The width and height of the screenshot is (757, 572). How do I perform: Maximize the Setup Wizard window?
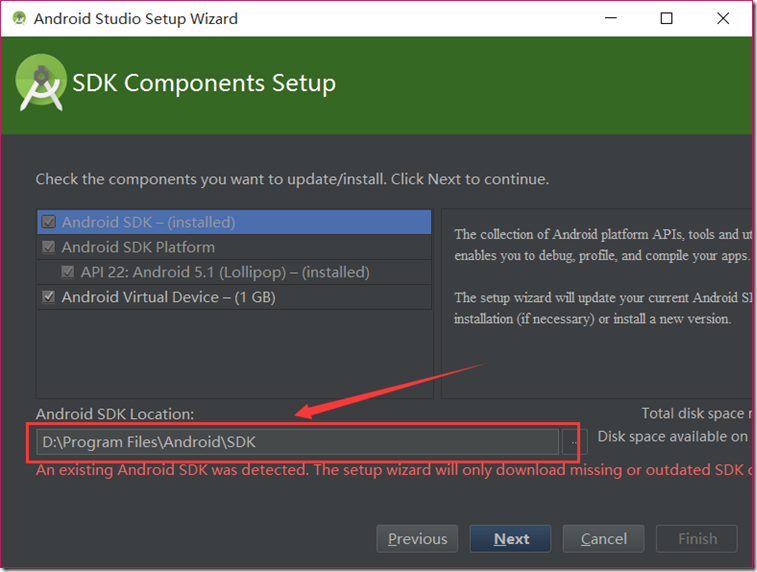(666, 18)
